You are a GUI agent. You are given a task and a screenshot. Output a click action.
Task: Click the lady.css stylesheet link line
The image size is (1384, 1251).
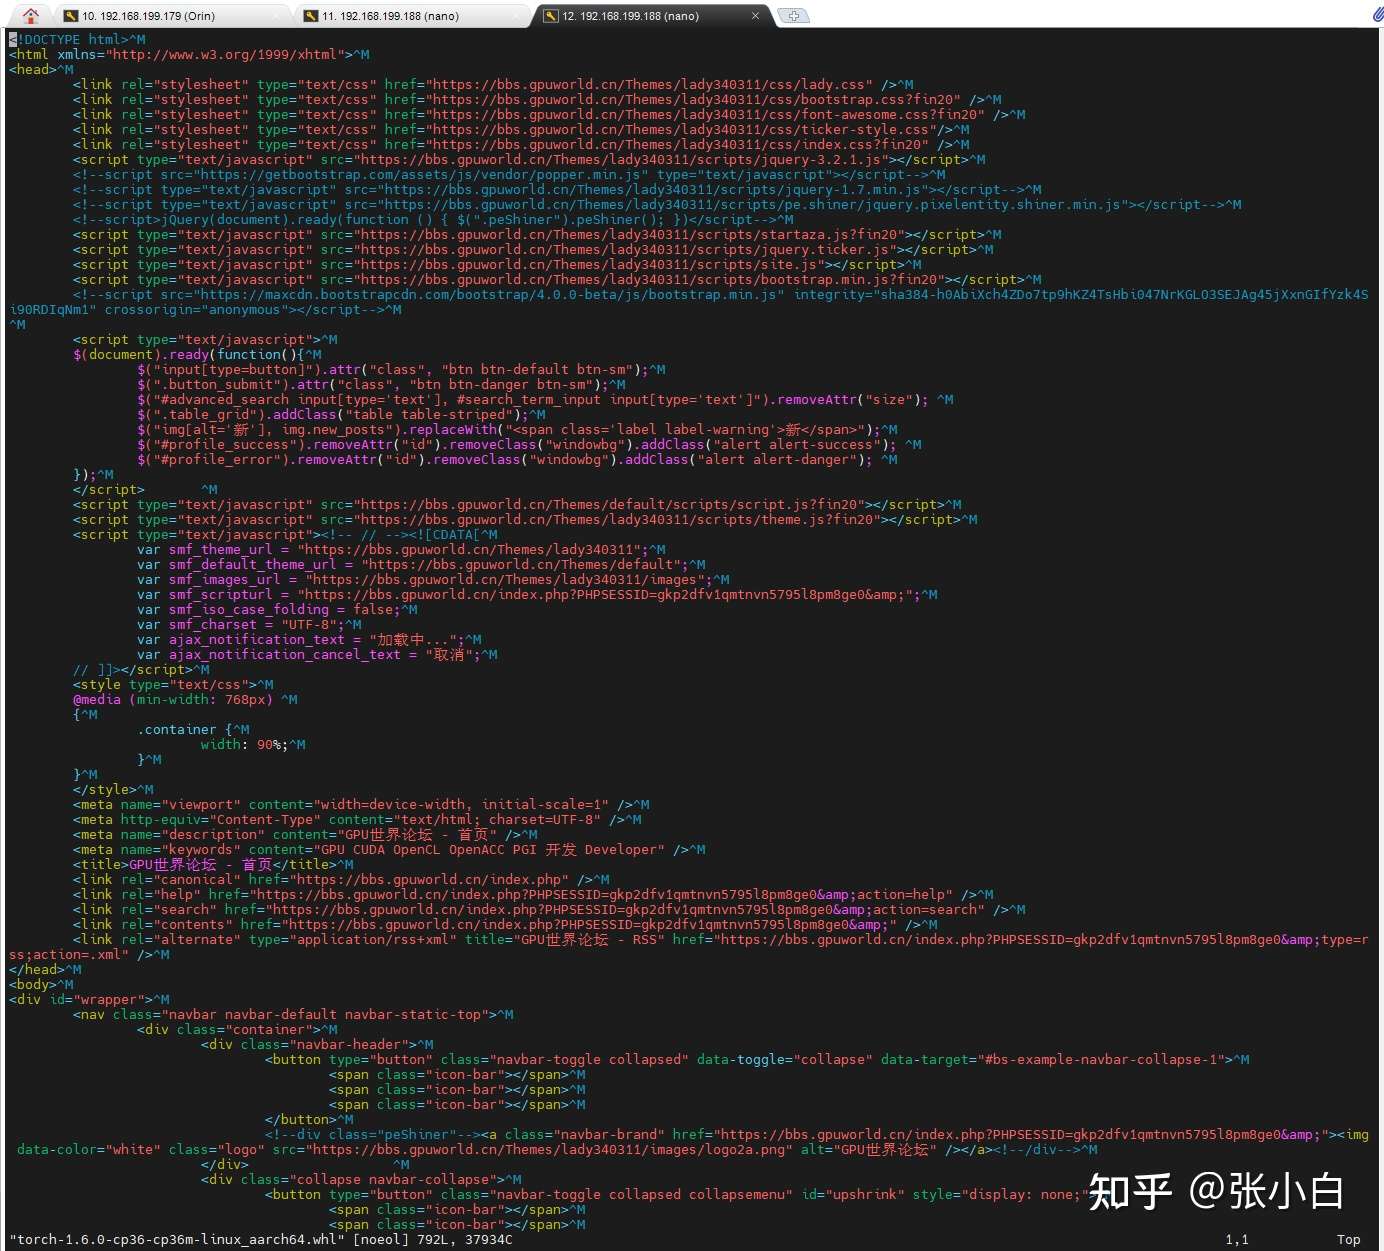tap(493, 84)
